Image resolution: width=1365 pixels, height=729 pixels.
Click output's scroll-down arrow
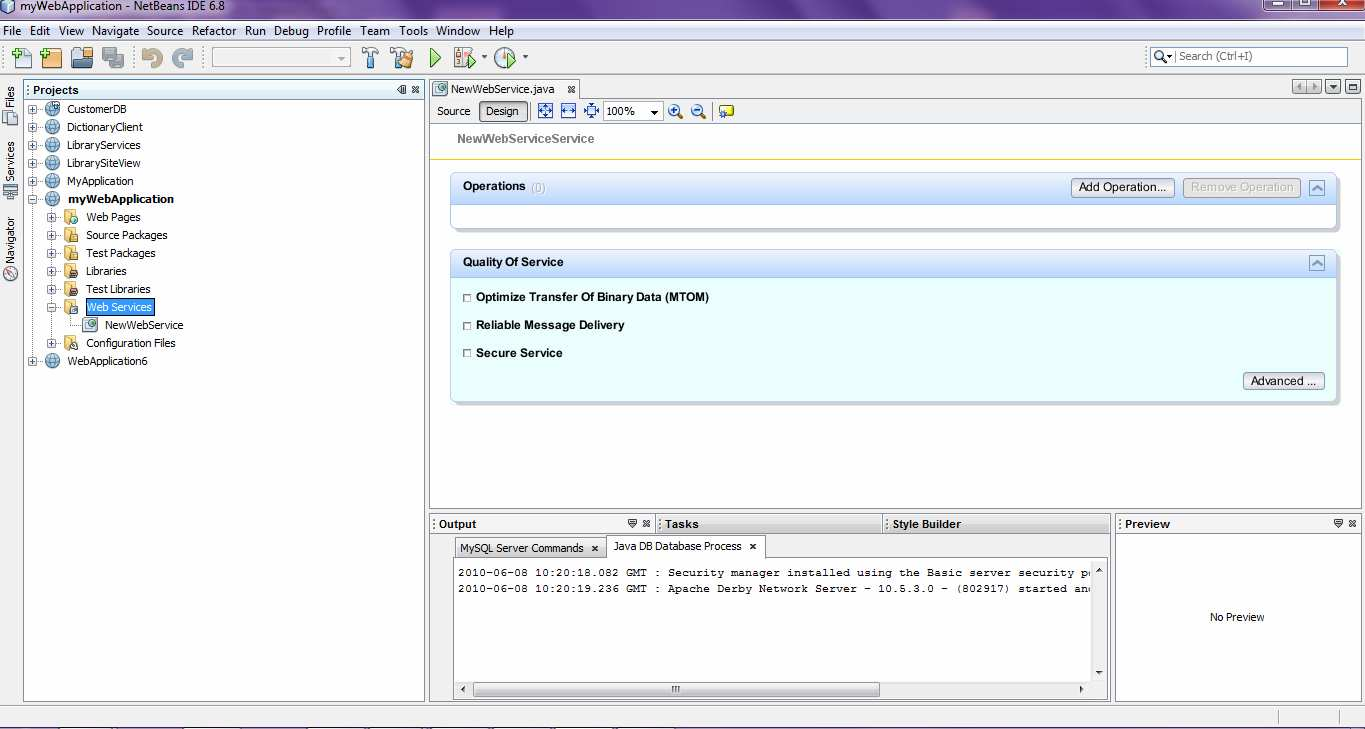1099,673
